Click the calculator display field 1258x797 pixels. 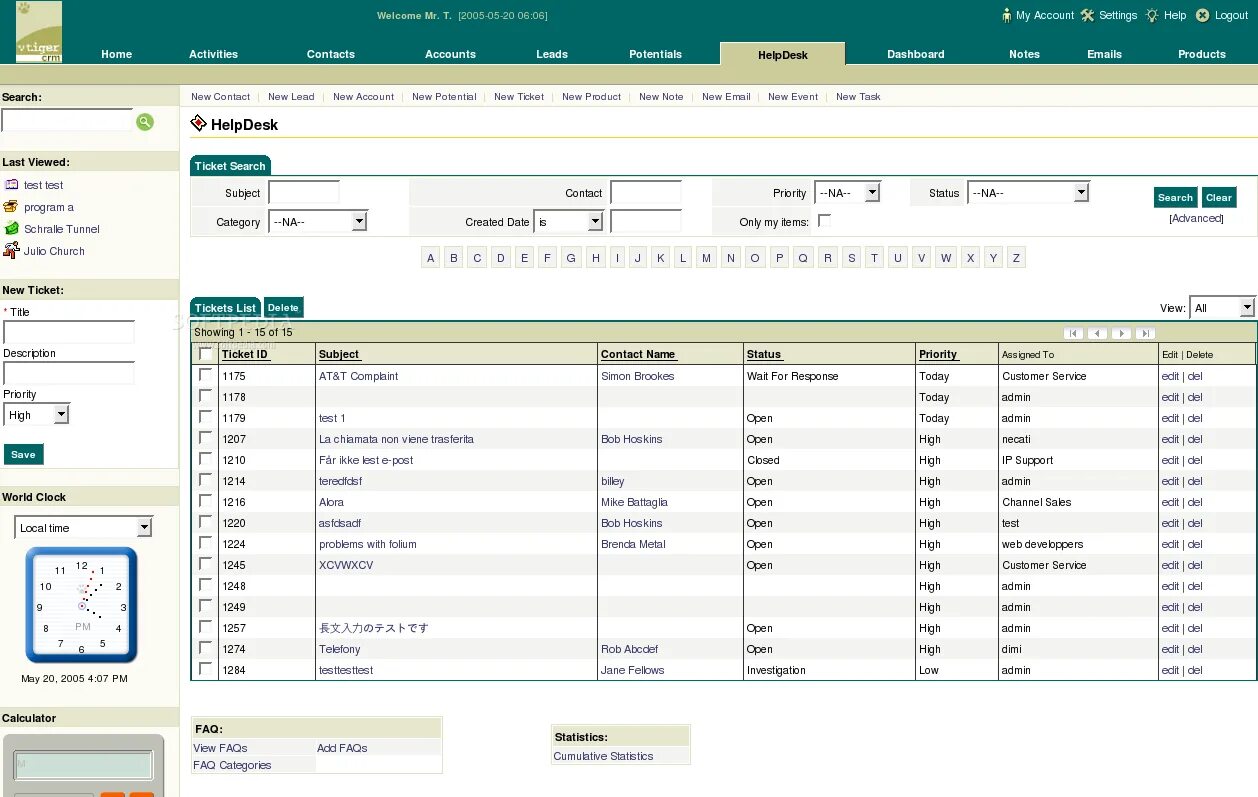click(83, 765)
